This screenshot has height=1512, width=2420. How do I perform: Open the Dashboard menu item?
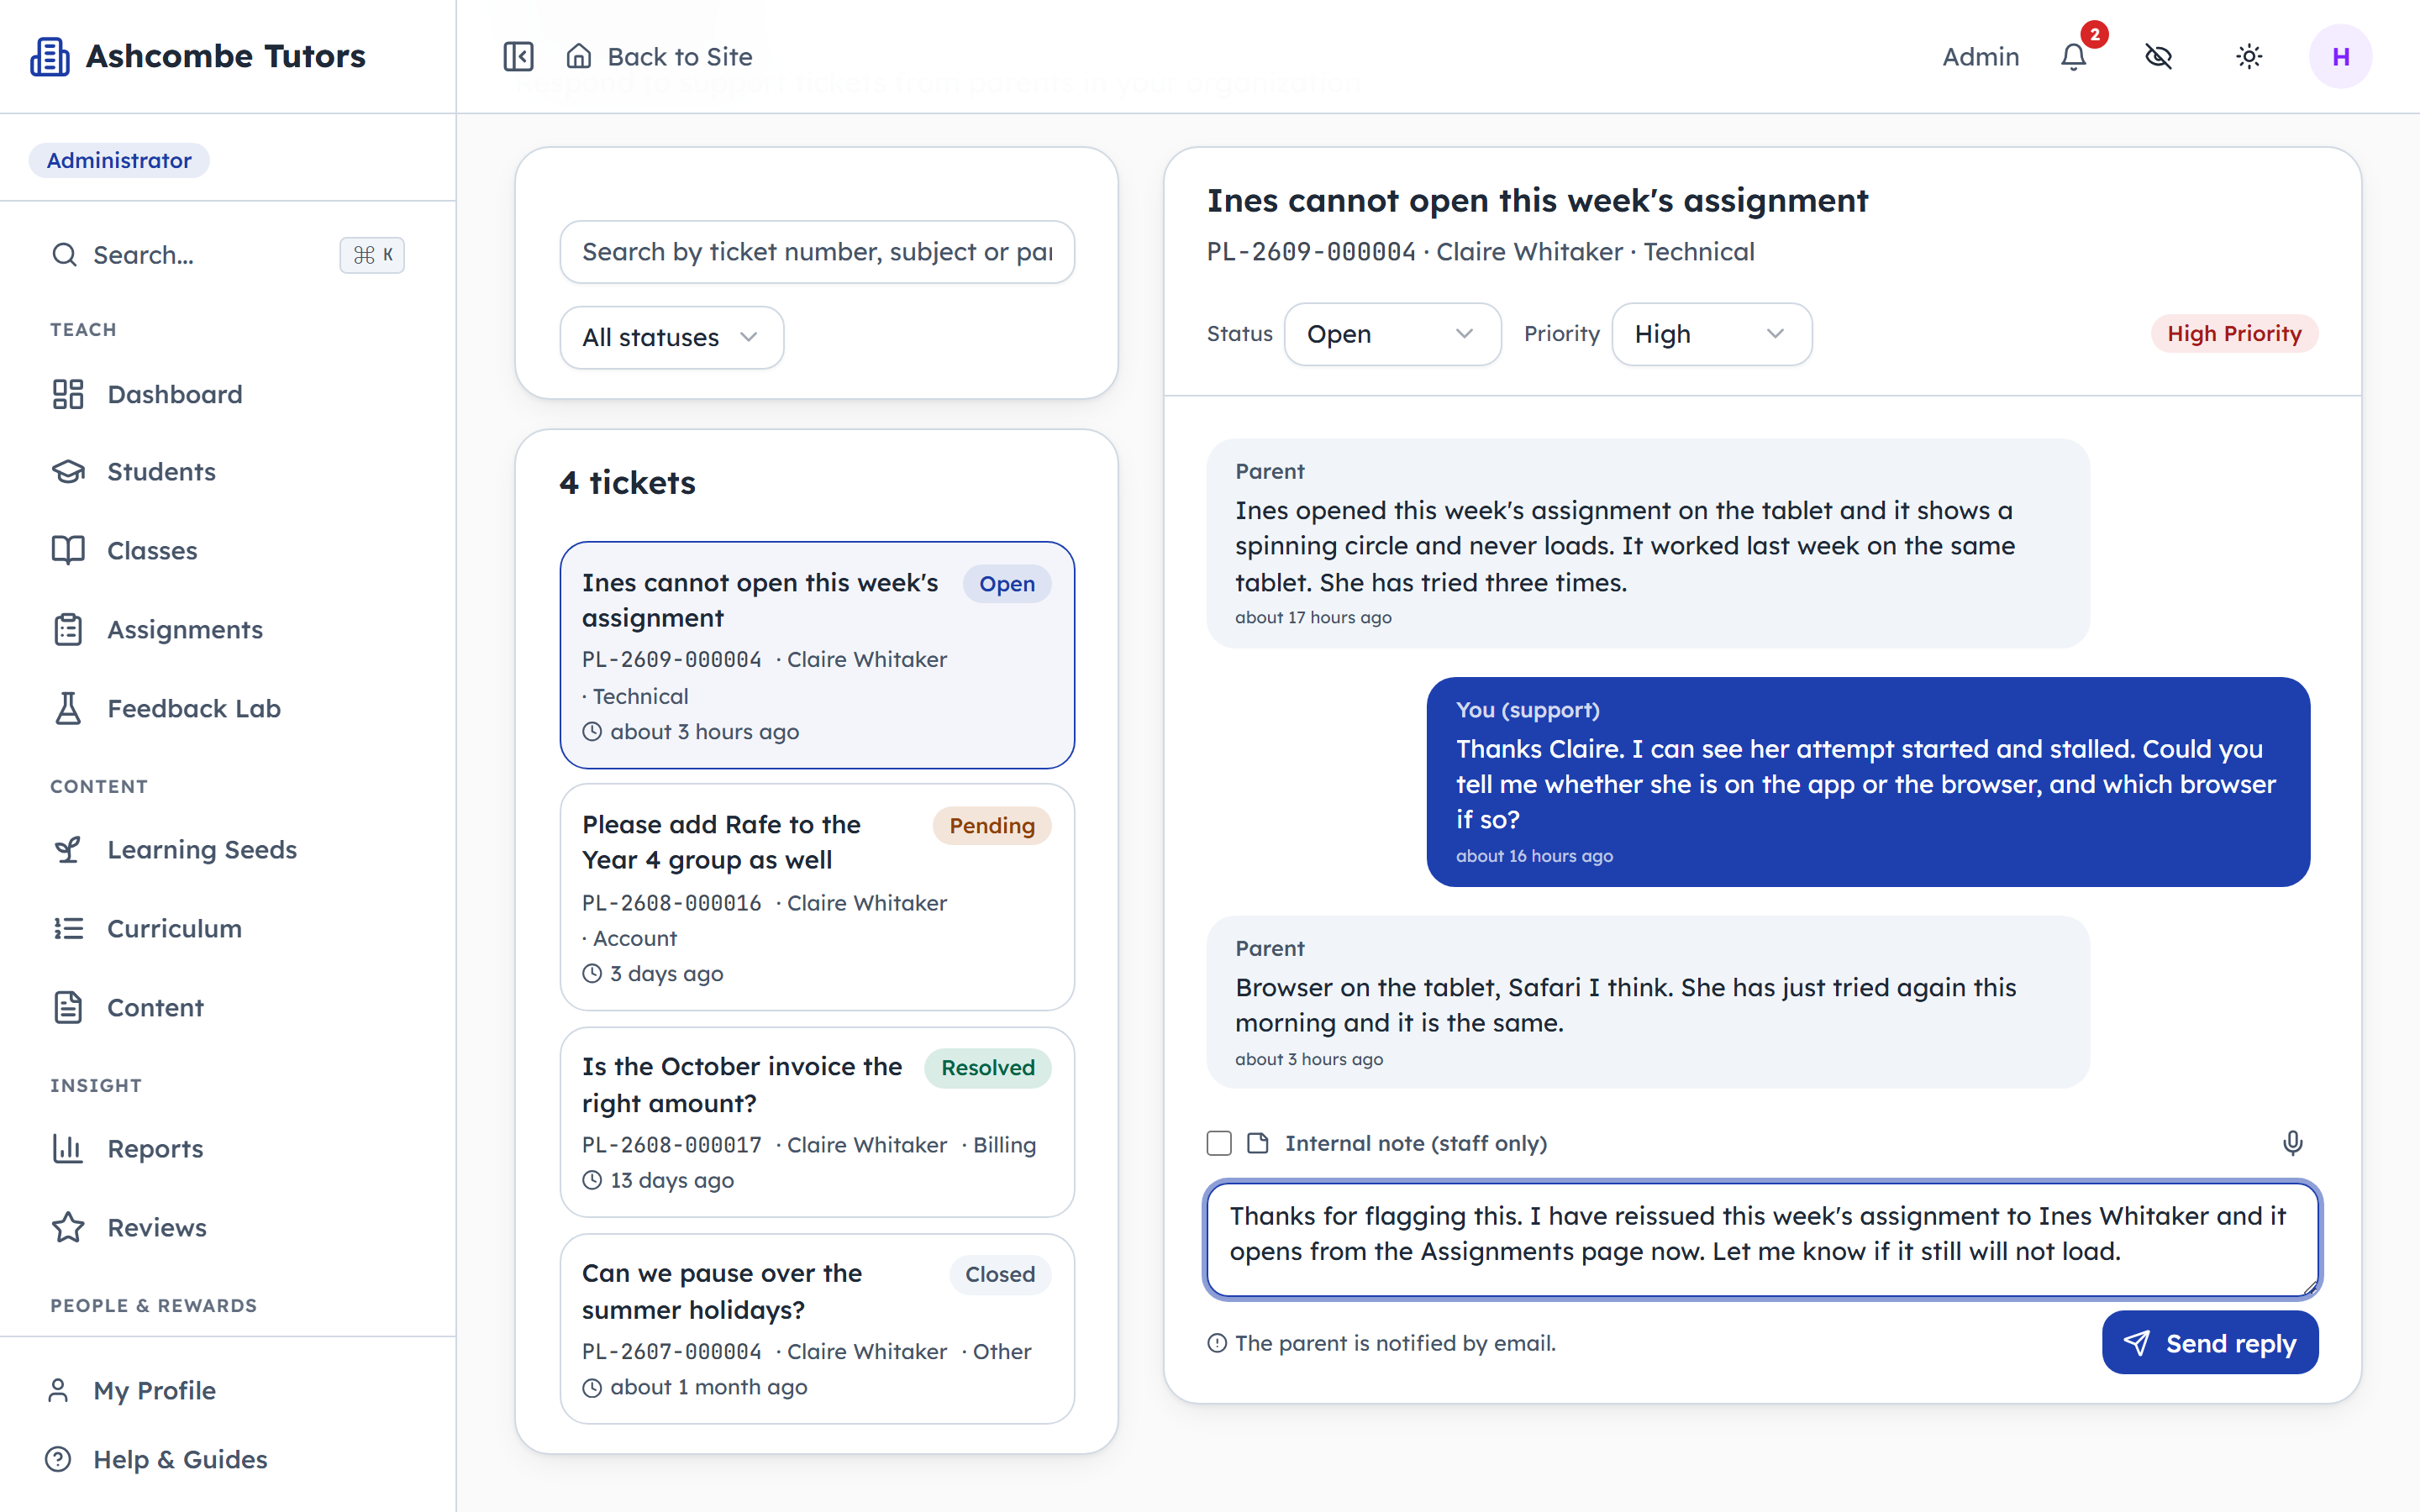[x=228, y=394]
